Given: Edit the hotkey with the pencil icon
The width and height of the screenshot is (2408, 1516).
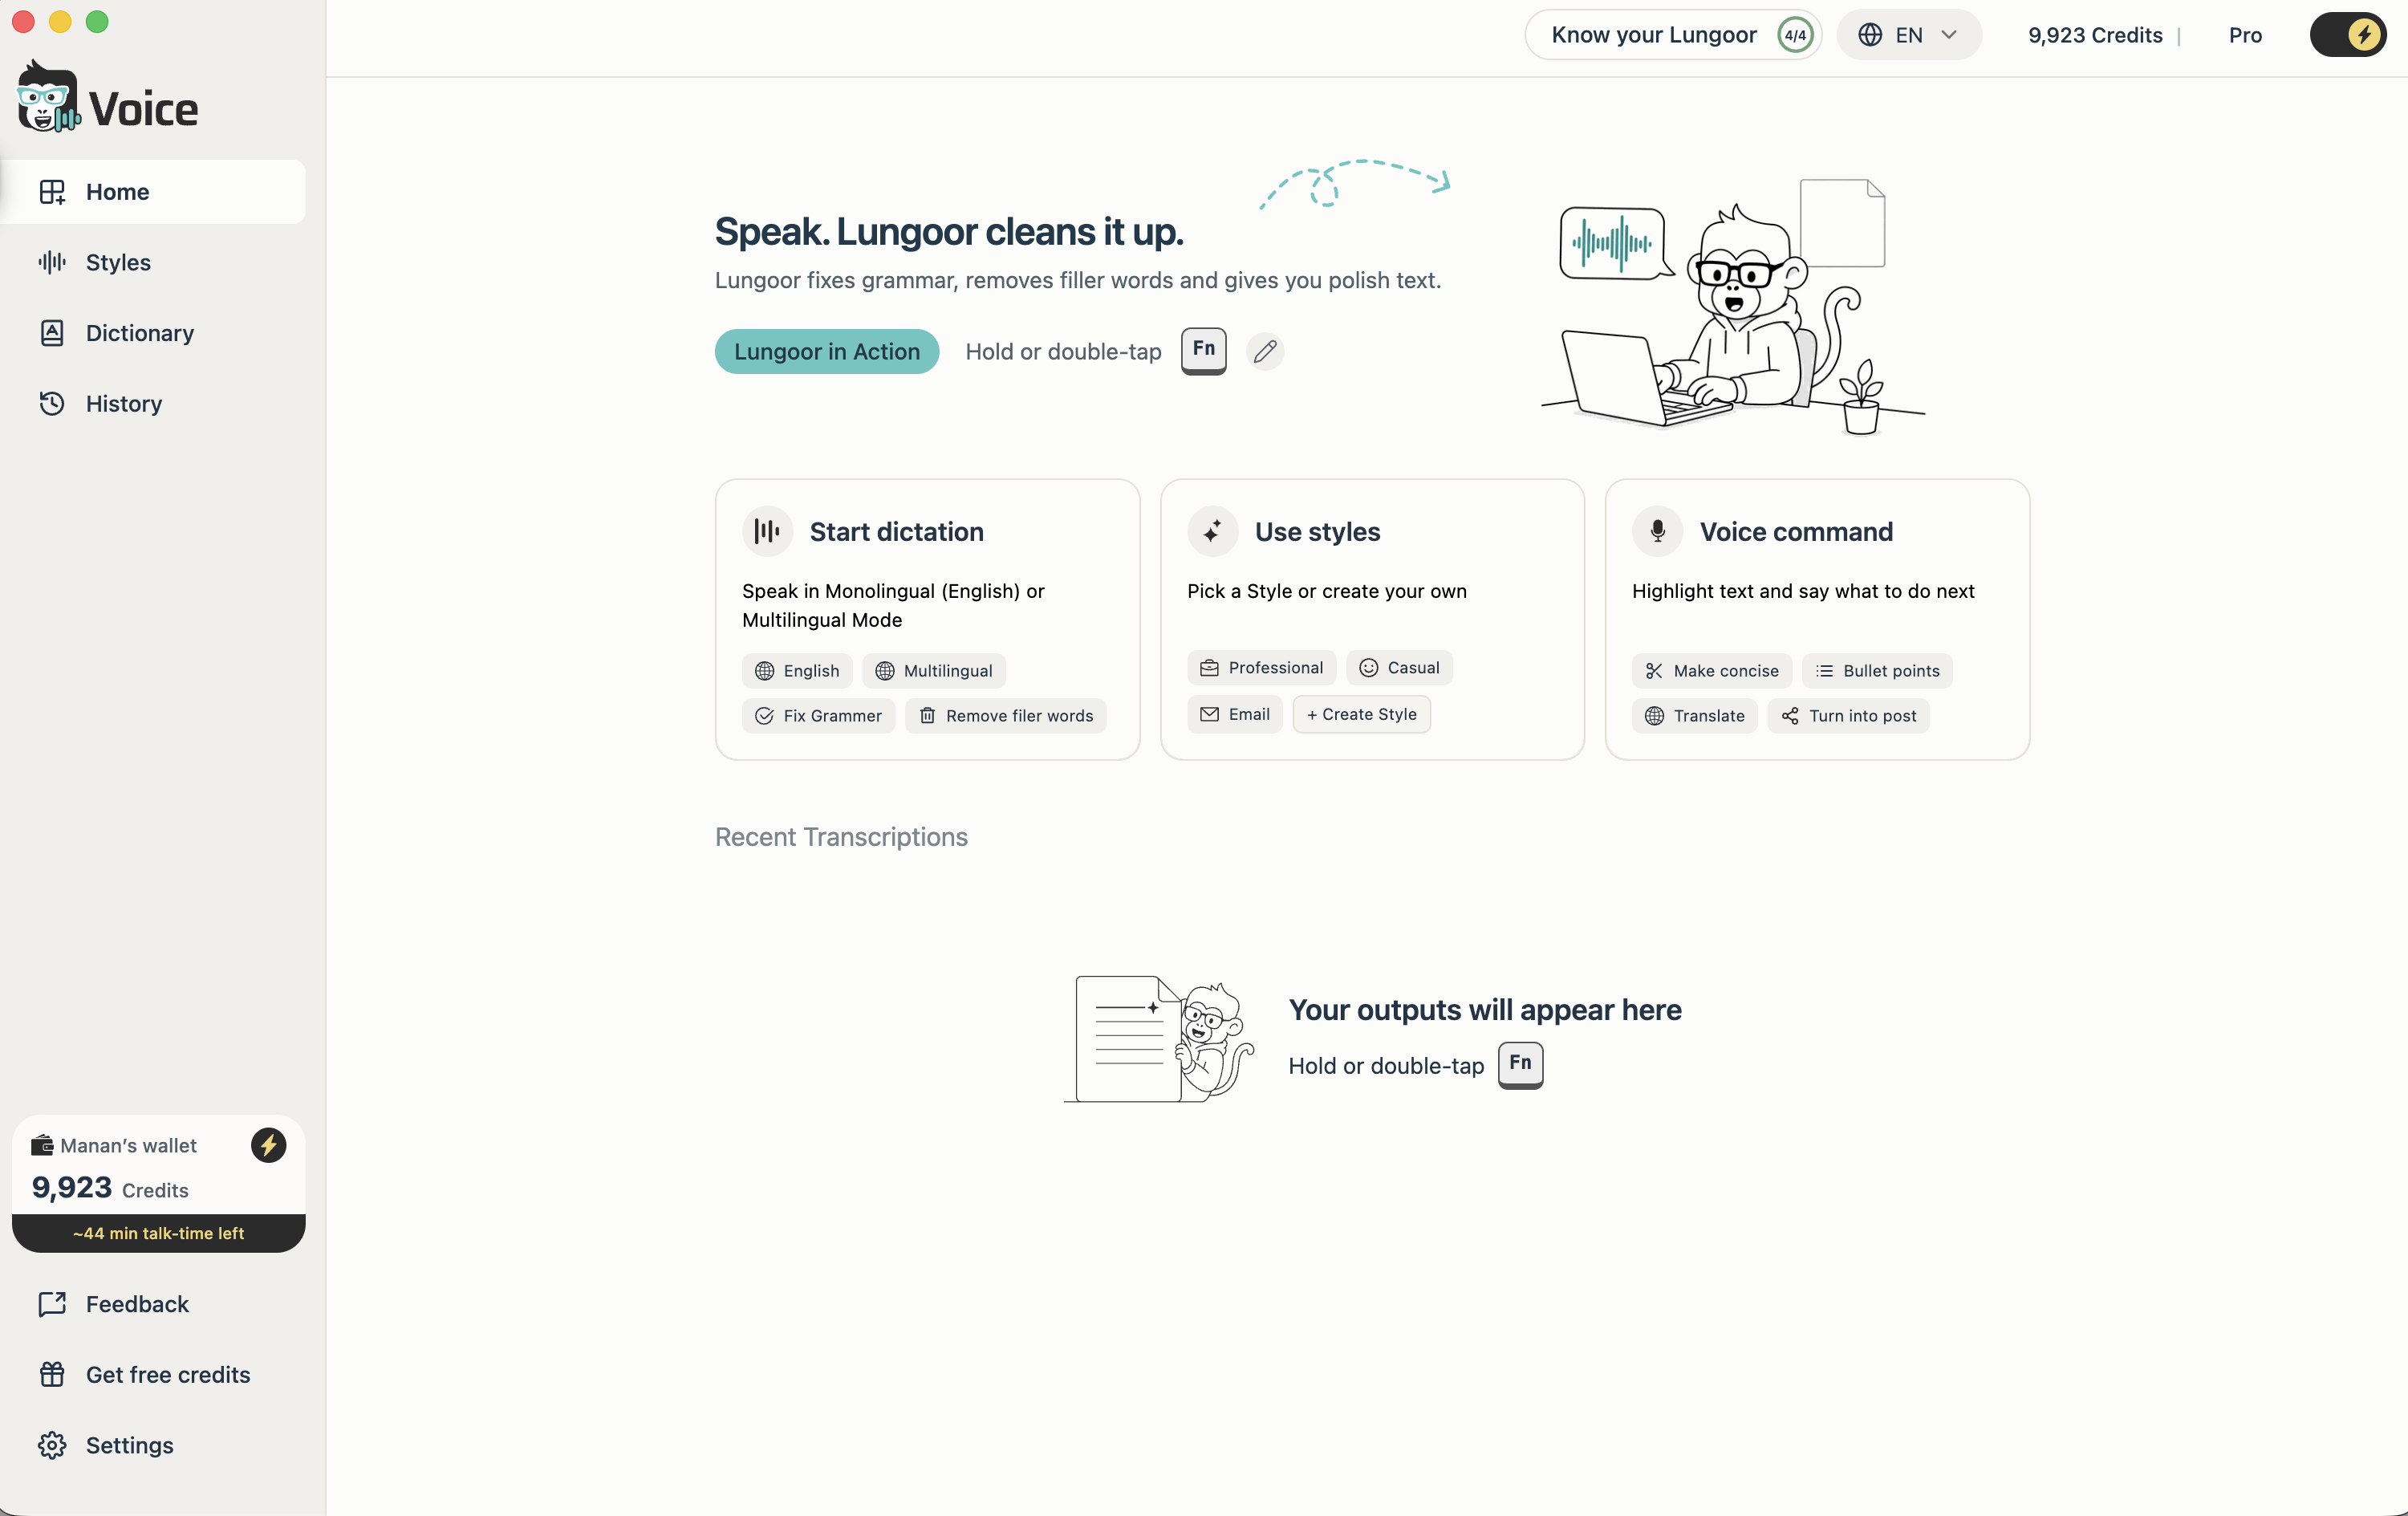Looking at the screenshot, I should click(1265, 351).
